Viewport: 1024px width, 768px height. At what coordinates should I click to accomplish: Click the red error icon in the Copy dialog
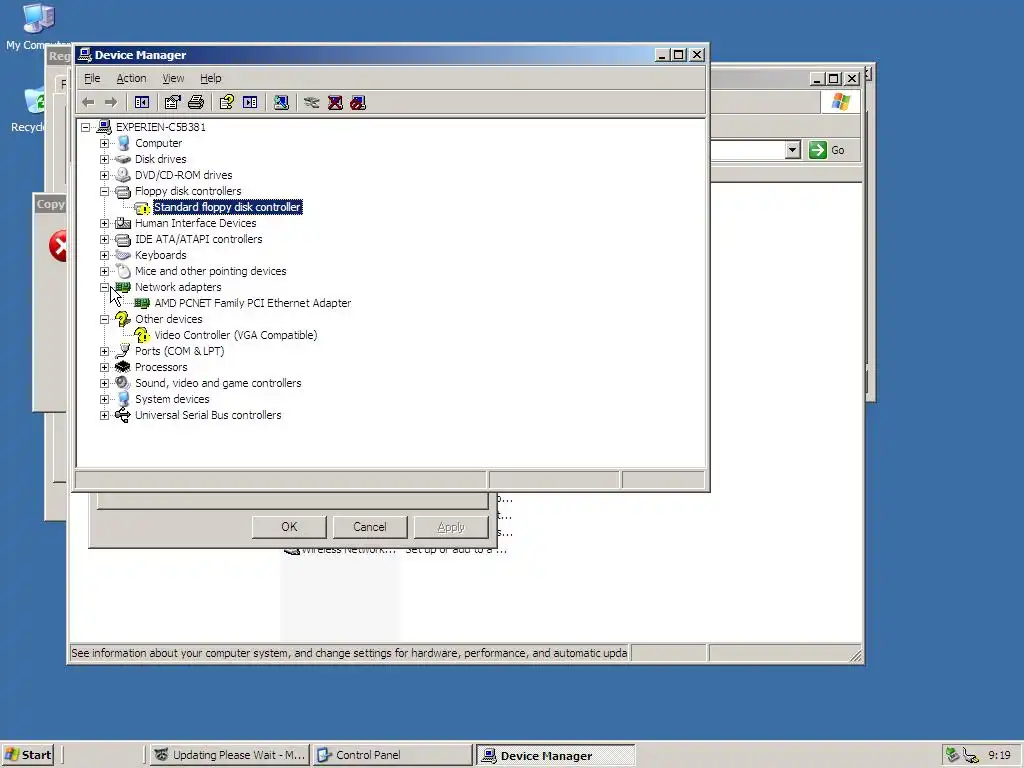(x=58, y=246)
